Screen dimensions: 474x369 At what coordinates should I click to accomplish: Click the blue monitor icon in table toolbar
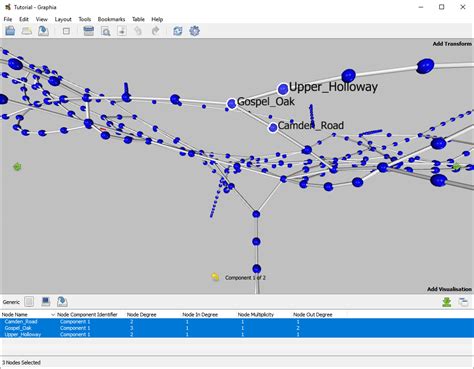coord(46,302)
